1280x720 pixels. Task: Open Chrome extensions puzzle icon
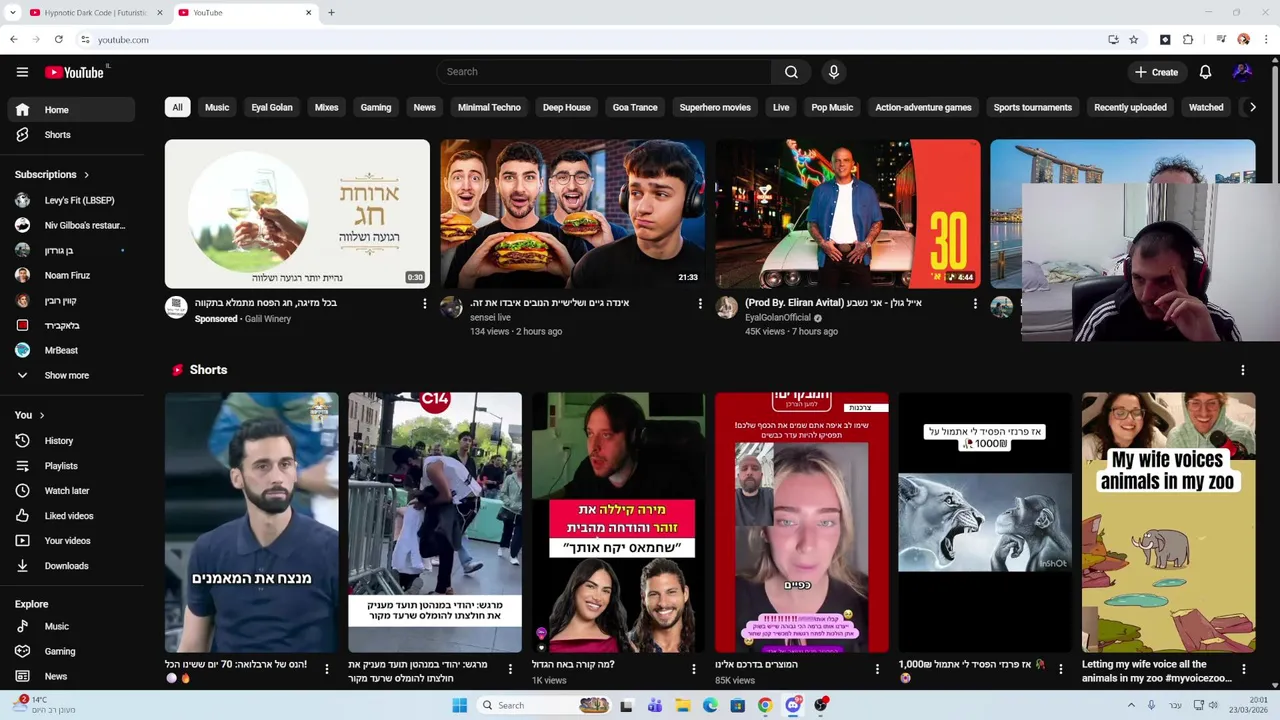tap(1188, 39)
